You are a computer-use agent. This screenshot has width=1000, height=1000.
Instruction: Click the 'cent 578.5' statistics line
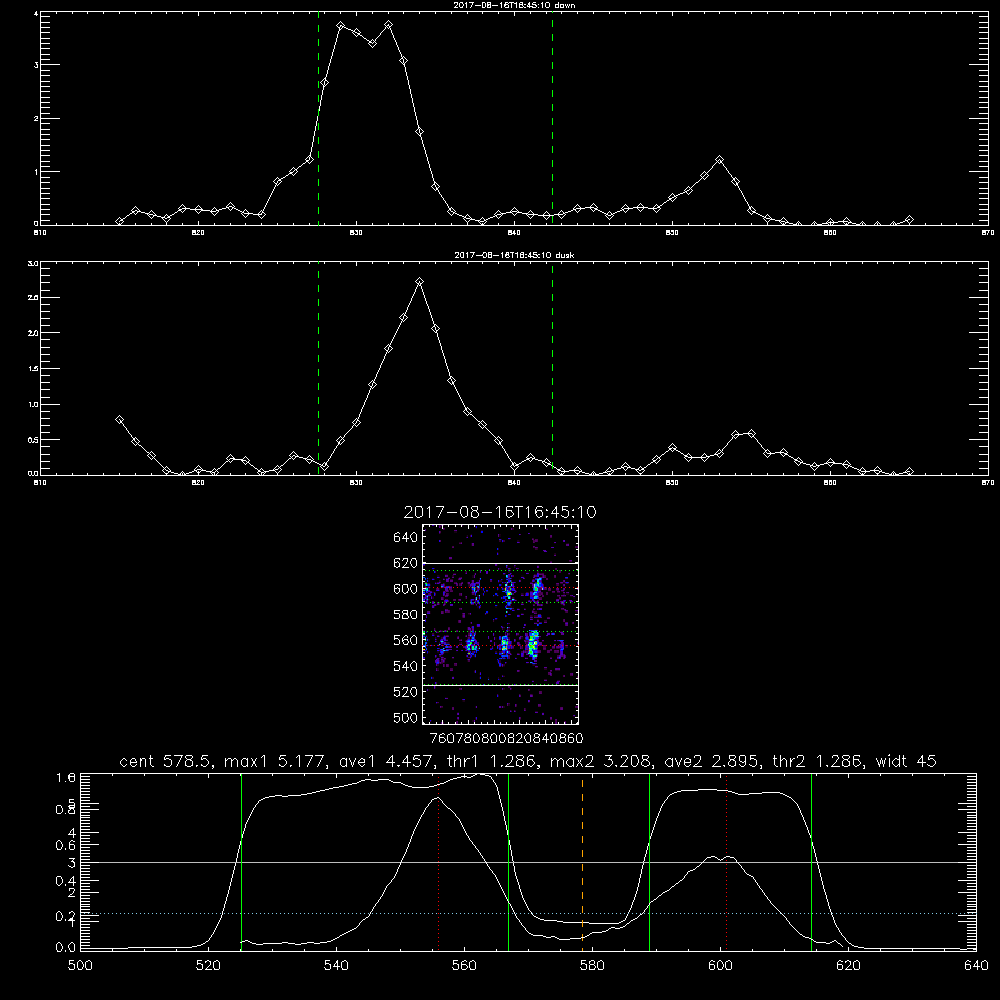528,761
